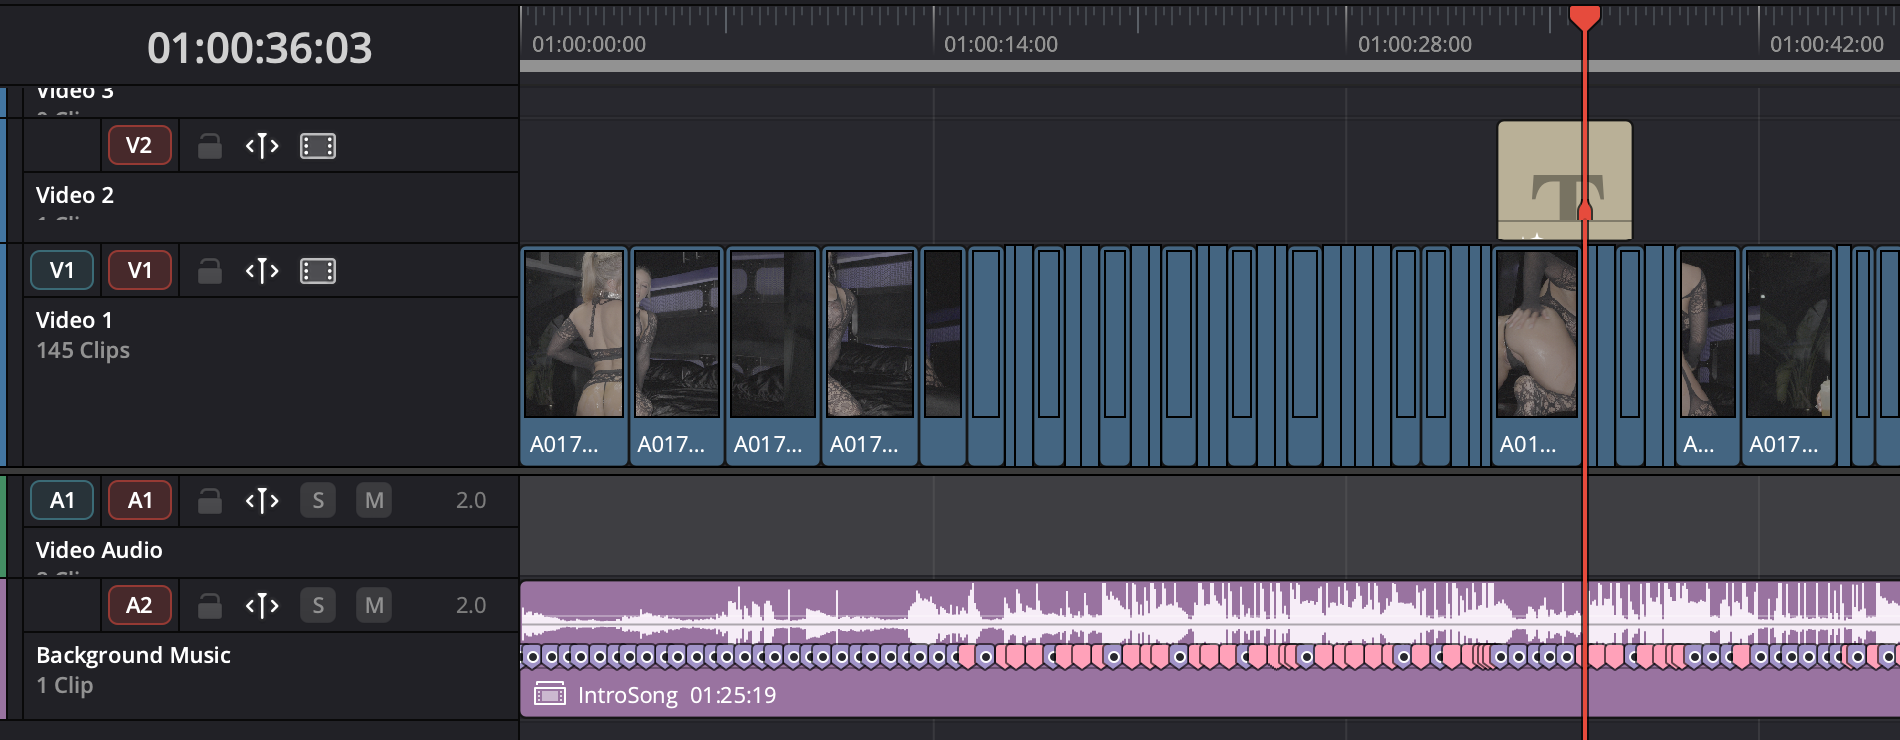Click ruler at 01:00:42:00 timecode
This screenshot has width=1900, height=740.
coord(1827,44)
